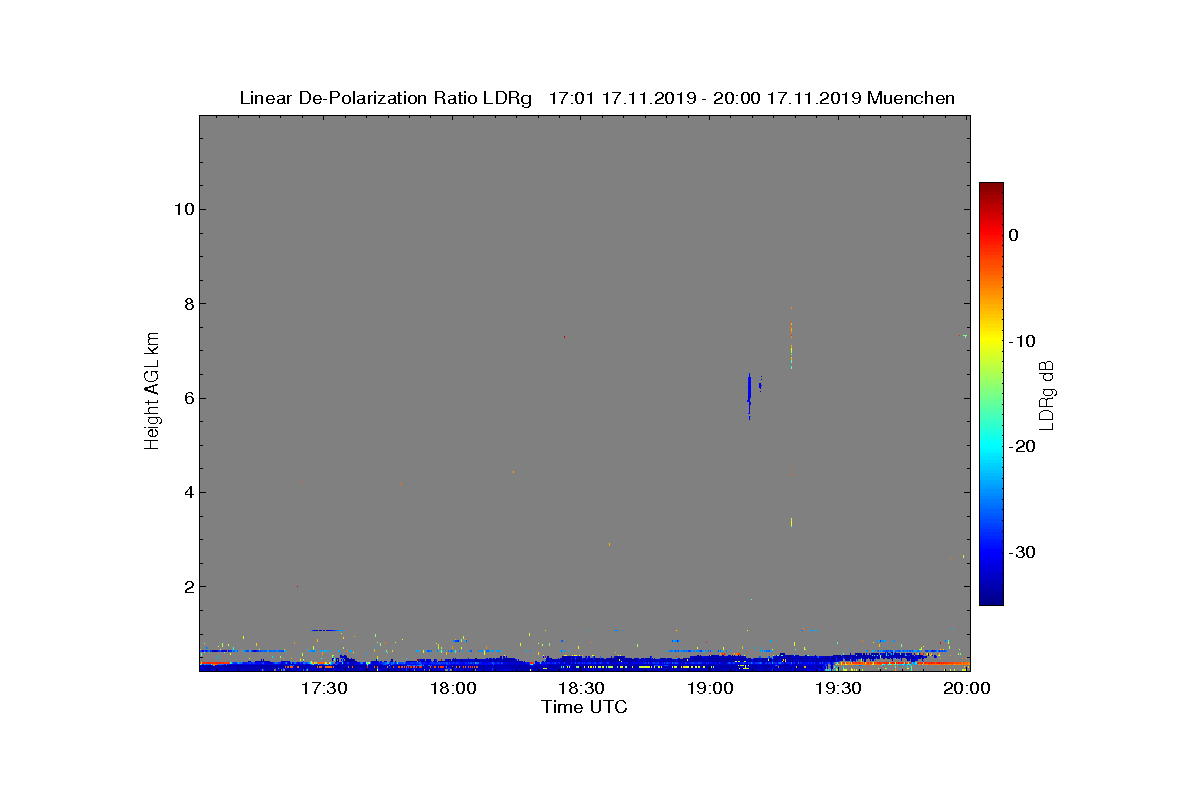Click the colorbar value -30
Screen dimensions: 1200x800
[x=1021, y=552]
